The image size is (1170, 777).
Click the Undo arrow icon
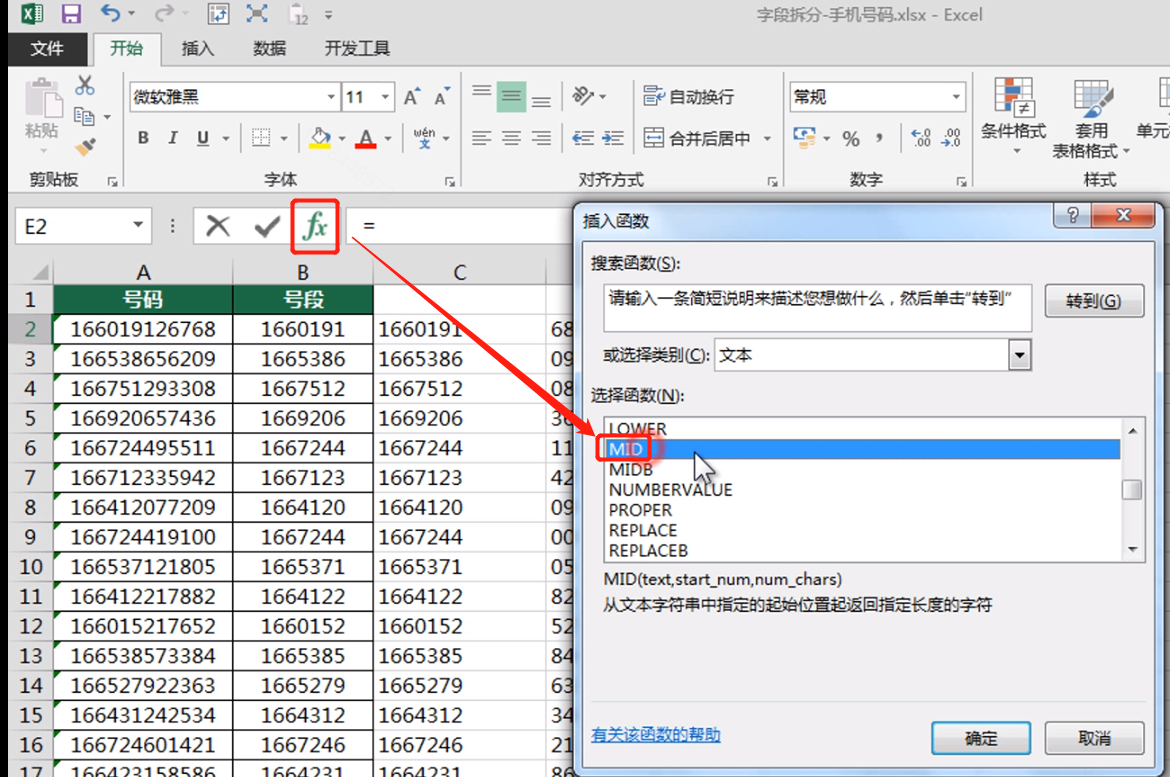pos(110,13)
